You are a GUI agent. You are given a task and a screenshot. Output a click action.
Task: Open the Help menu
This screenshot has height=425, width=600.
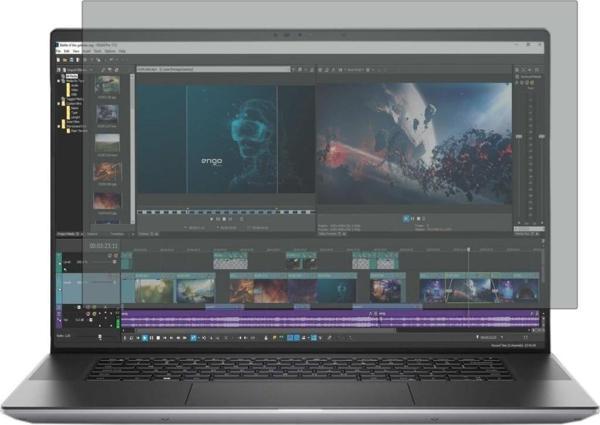[122, 51]
